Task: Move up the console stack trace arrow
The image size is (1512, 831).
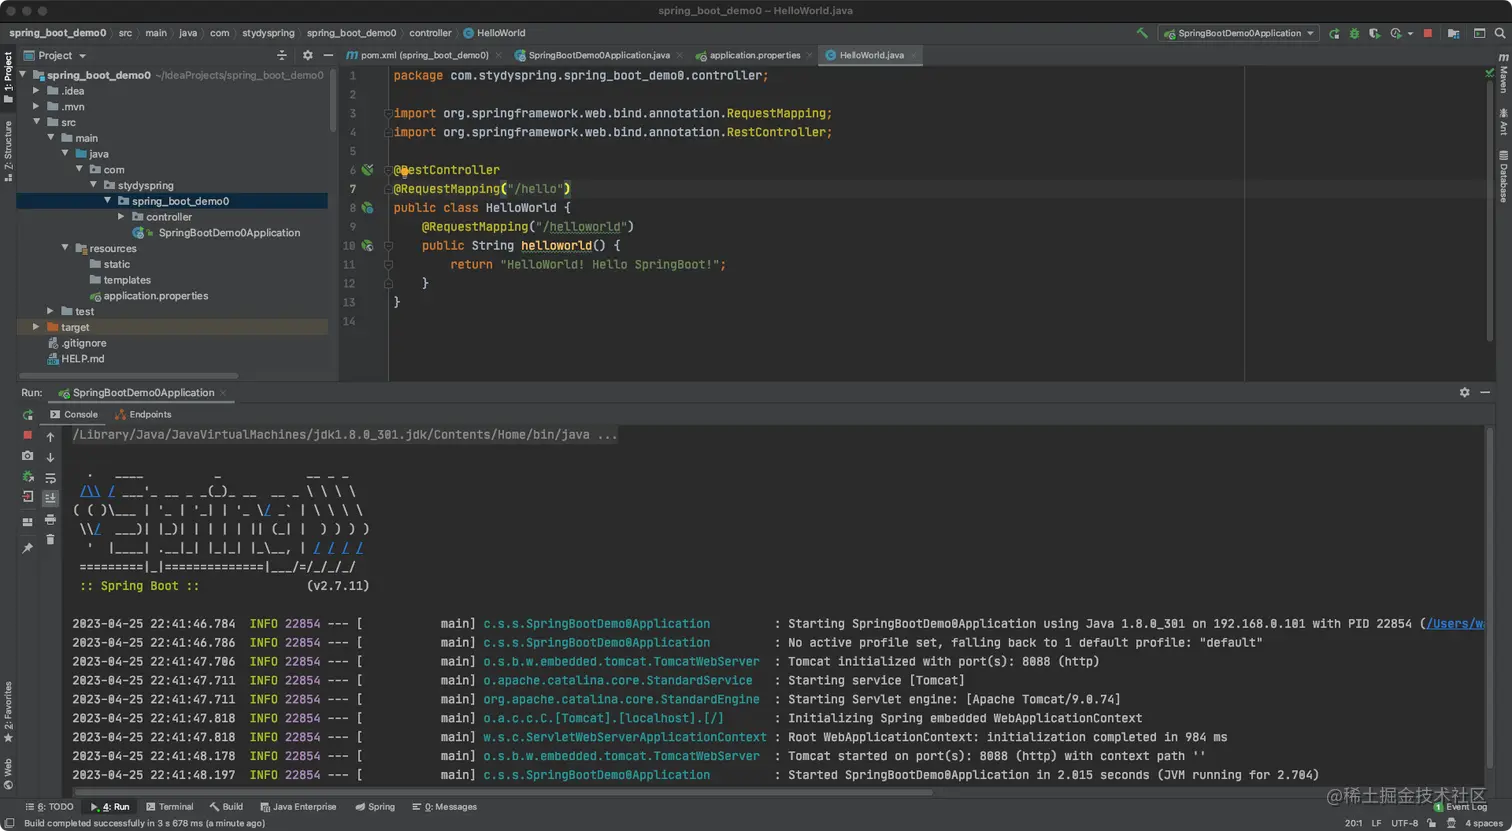Action: coord(51,437)
